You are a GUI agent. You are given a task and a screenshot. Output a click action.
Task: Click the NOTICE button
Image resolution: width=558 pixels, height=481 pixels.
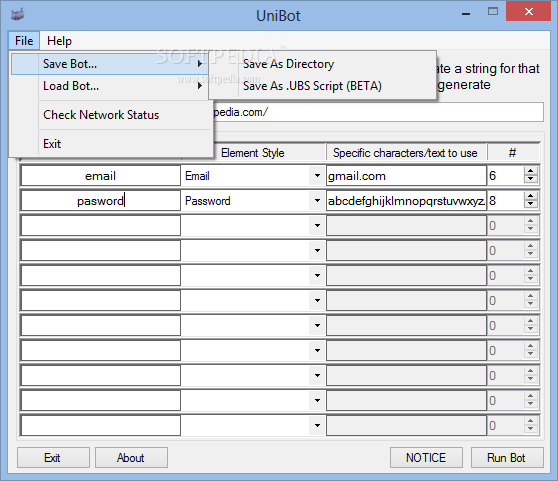coord(426,458)
